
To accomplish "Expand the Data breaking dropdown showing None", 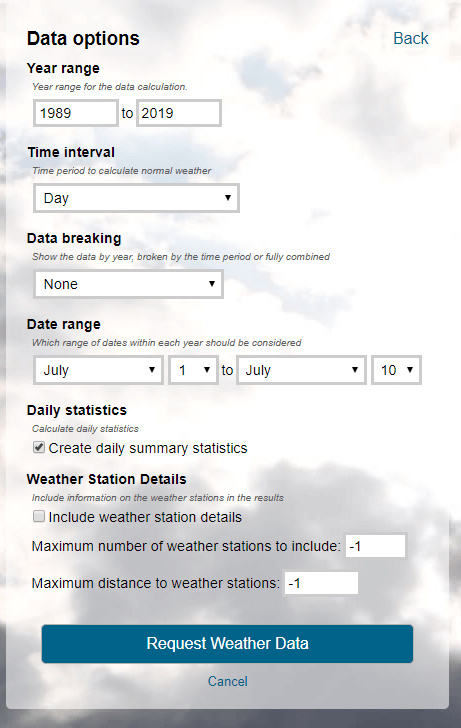I will click(129, 284).
